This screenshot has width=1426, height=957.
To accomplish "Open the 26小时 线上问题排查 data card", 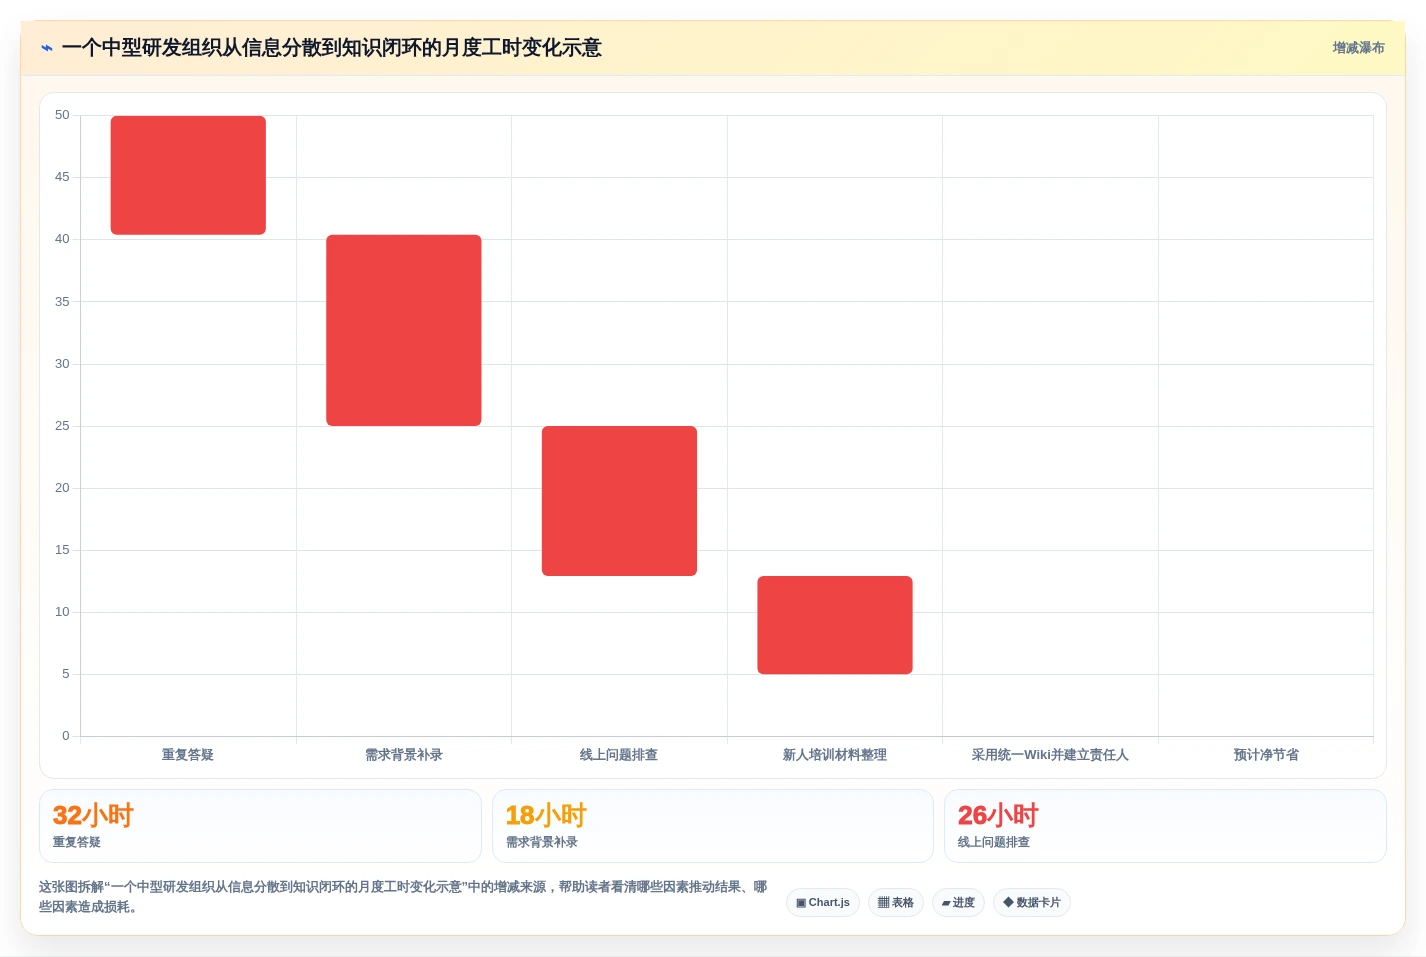I will click(x=1165, y=826).
